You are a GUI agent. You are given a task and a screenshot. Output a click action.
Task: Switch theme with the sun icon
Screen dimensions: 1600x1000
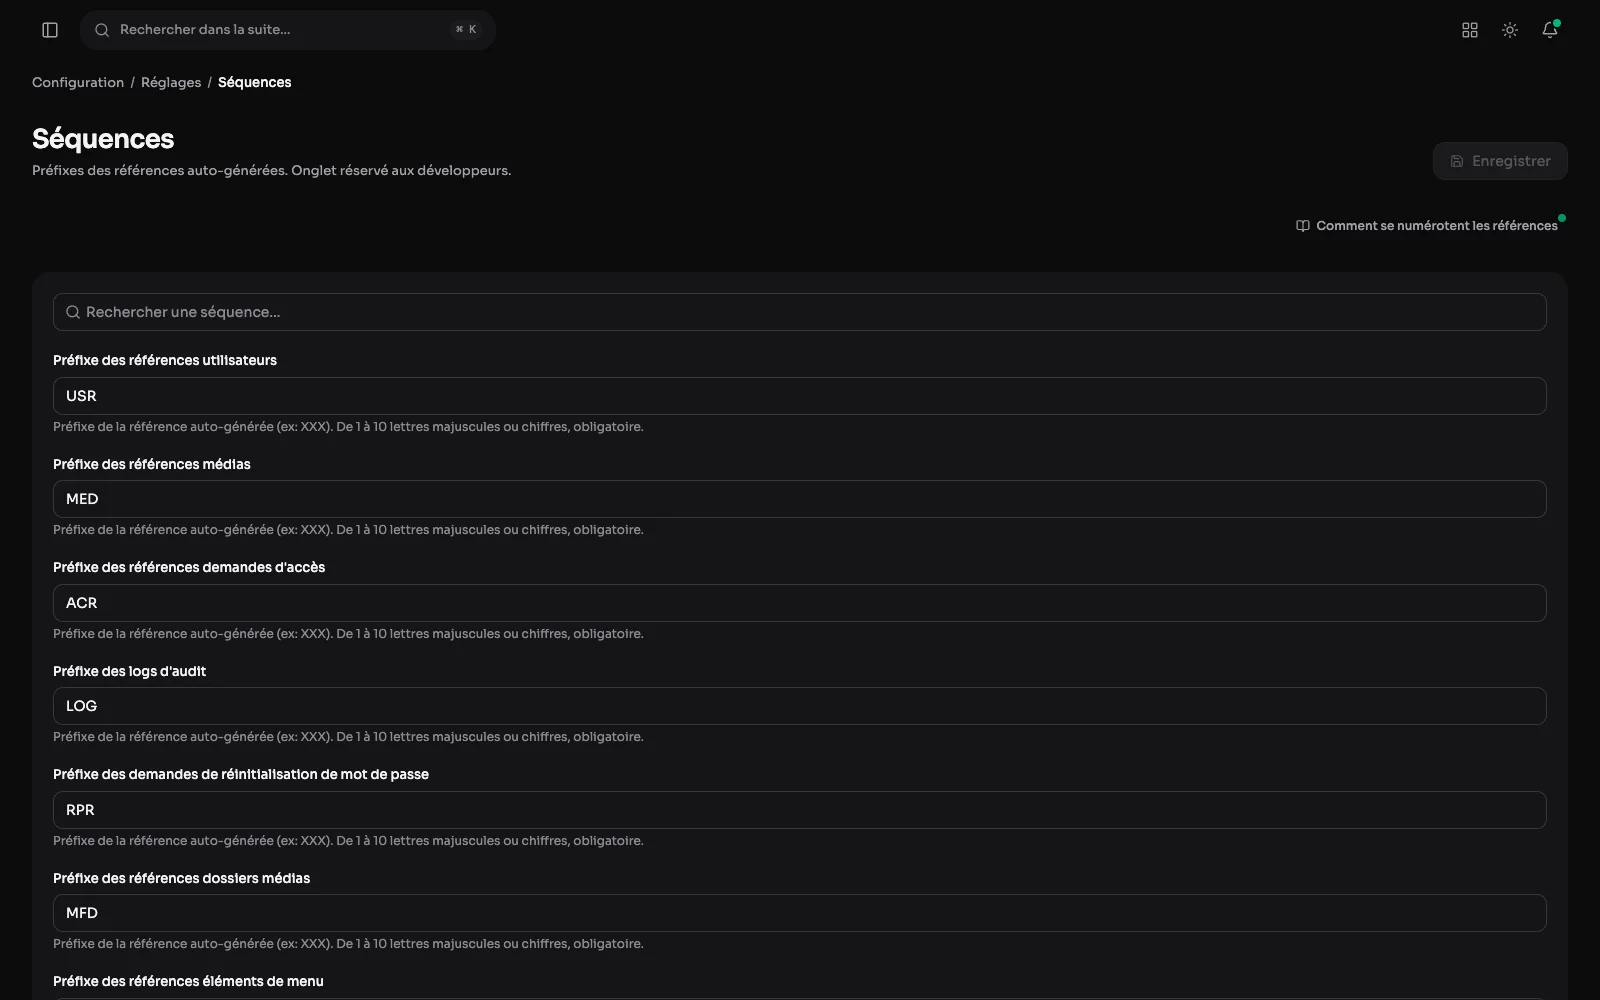[1510, 30]
